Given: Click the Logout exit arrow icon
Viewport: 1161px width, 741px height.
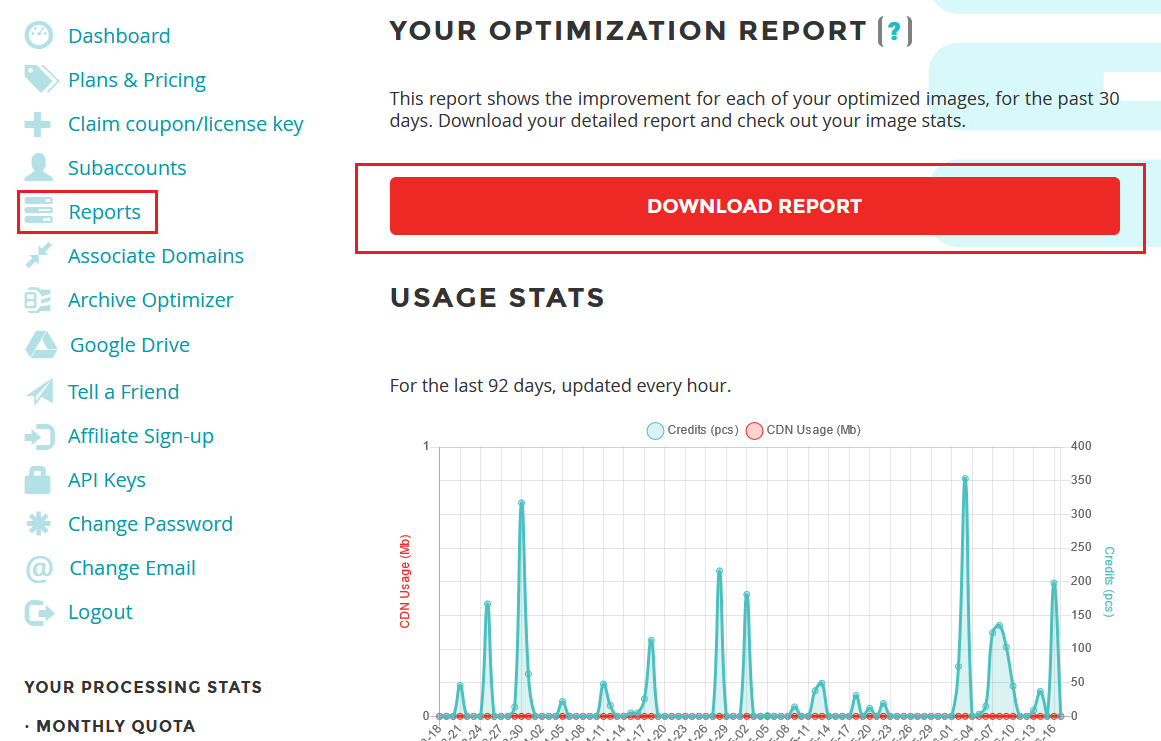Looking at the screenshot, I should 38,612.
